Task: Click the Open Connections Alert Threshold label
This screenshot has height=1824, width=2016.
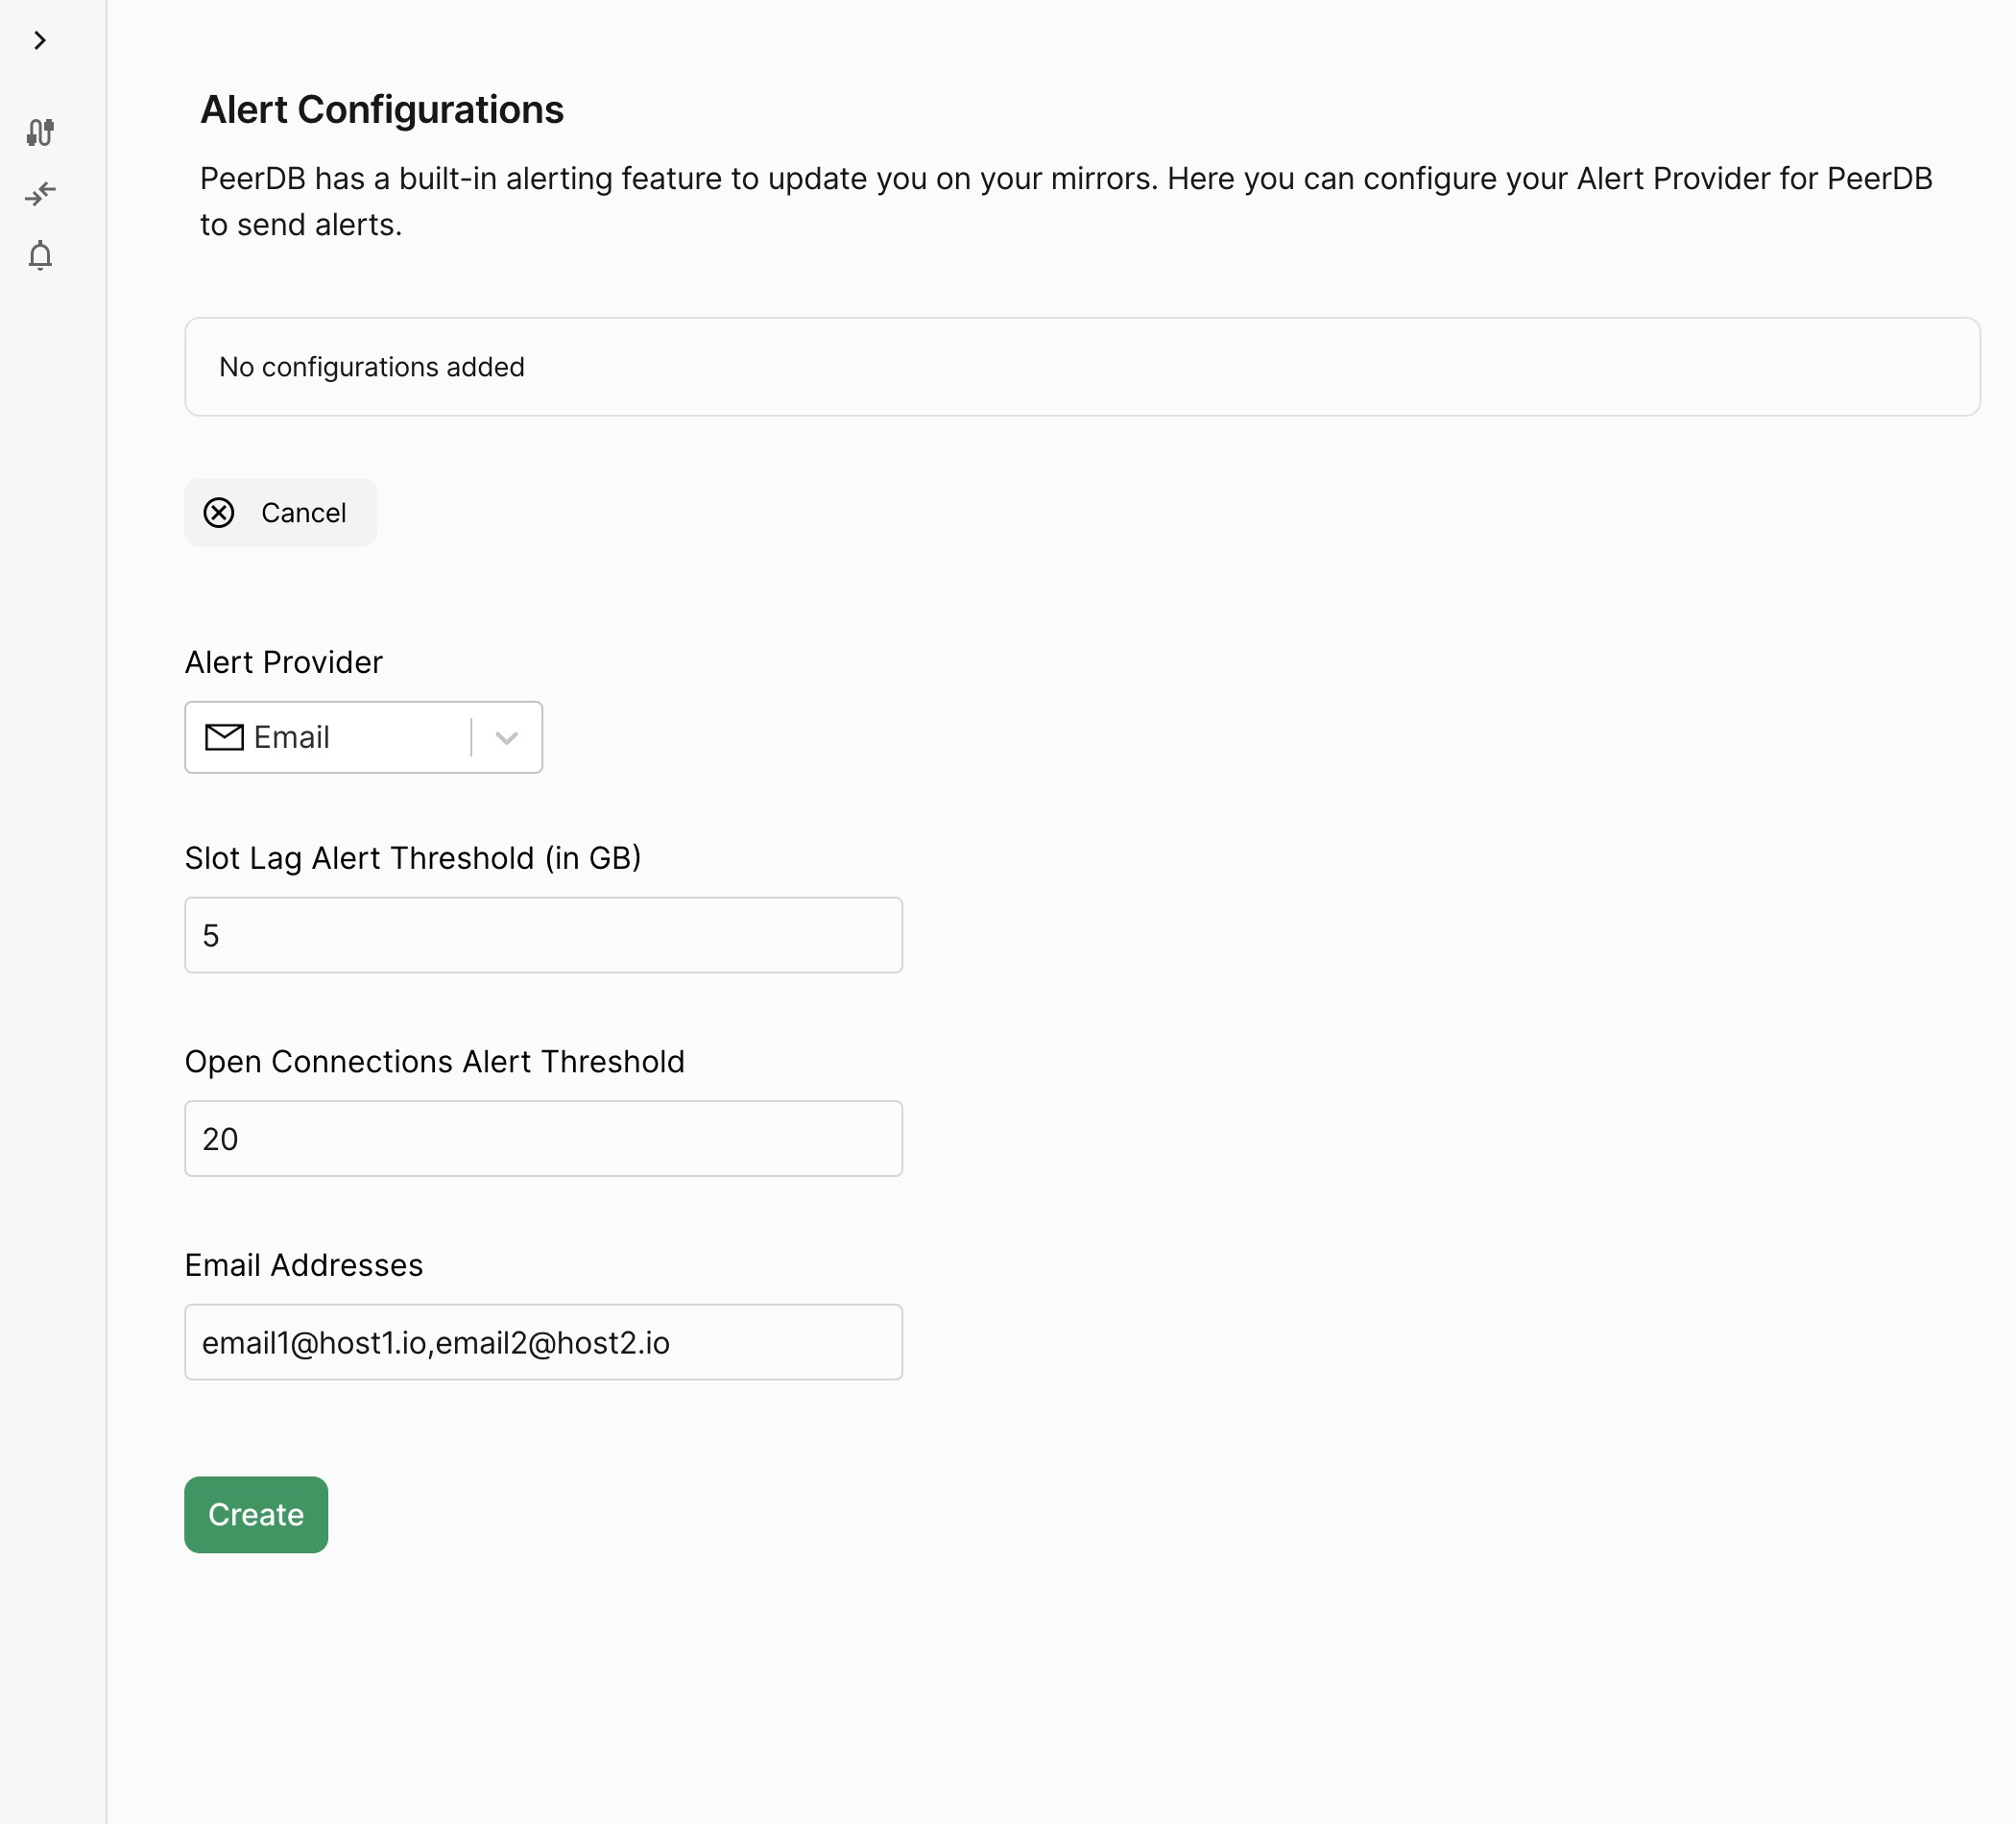Action: [435, 1062]
